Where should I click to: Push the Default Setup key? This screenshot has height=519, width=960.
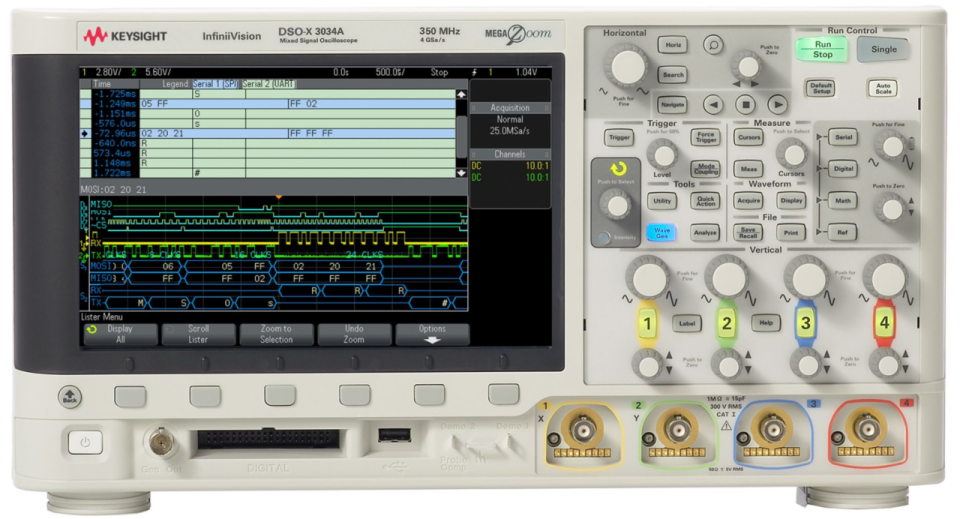[x=821, y=88]
